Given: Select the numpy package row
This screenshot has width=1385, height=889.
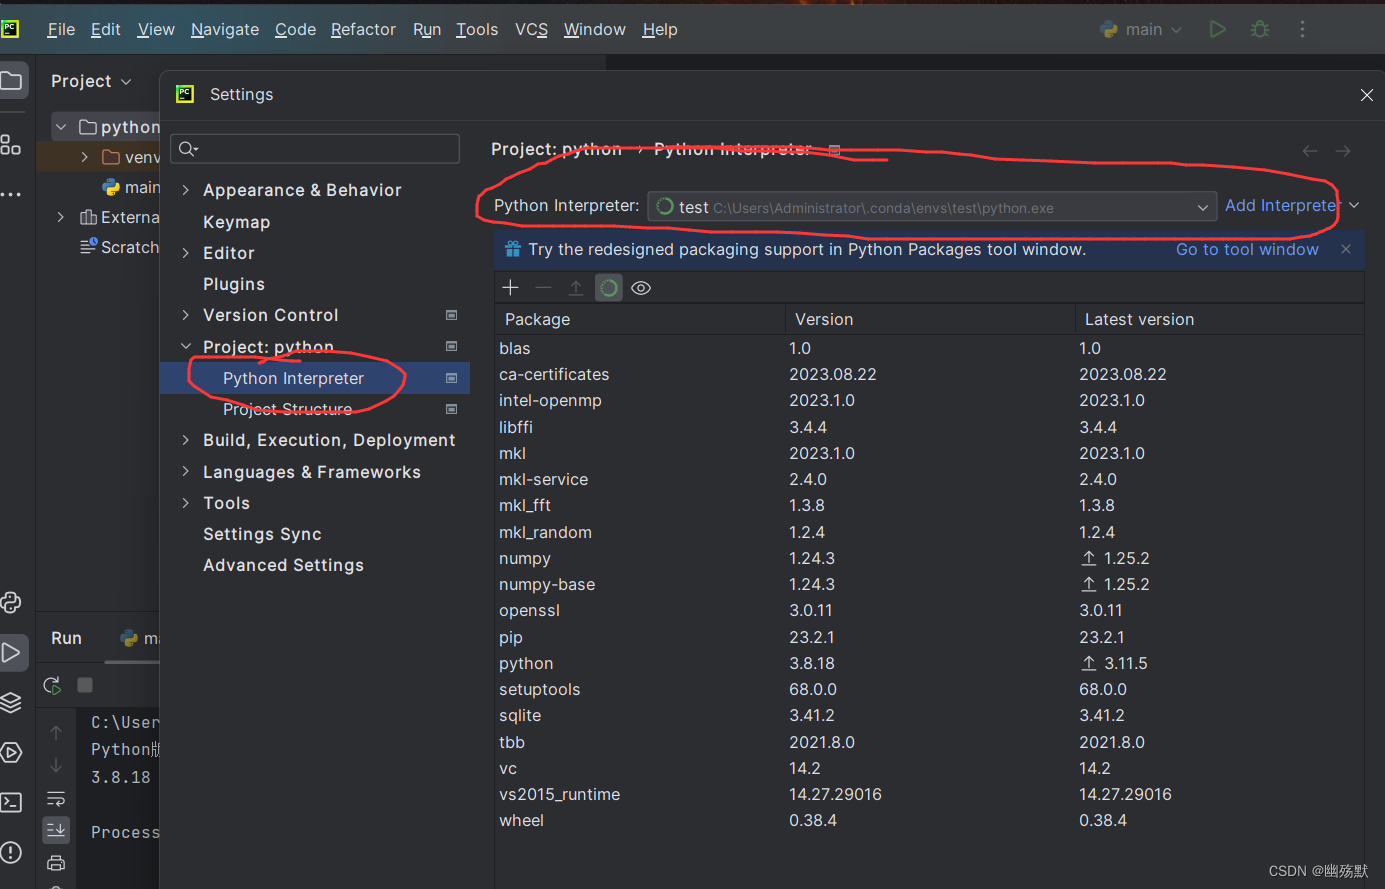Looking at the screenshot, I should tap(929, 558).
